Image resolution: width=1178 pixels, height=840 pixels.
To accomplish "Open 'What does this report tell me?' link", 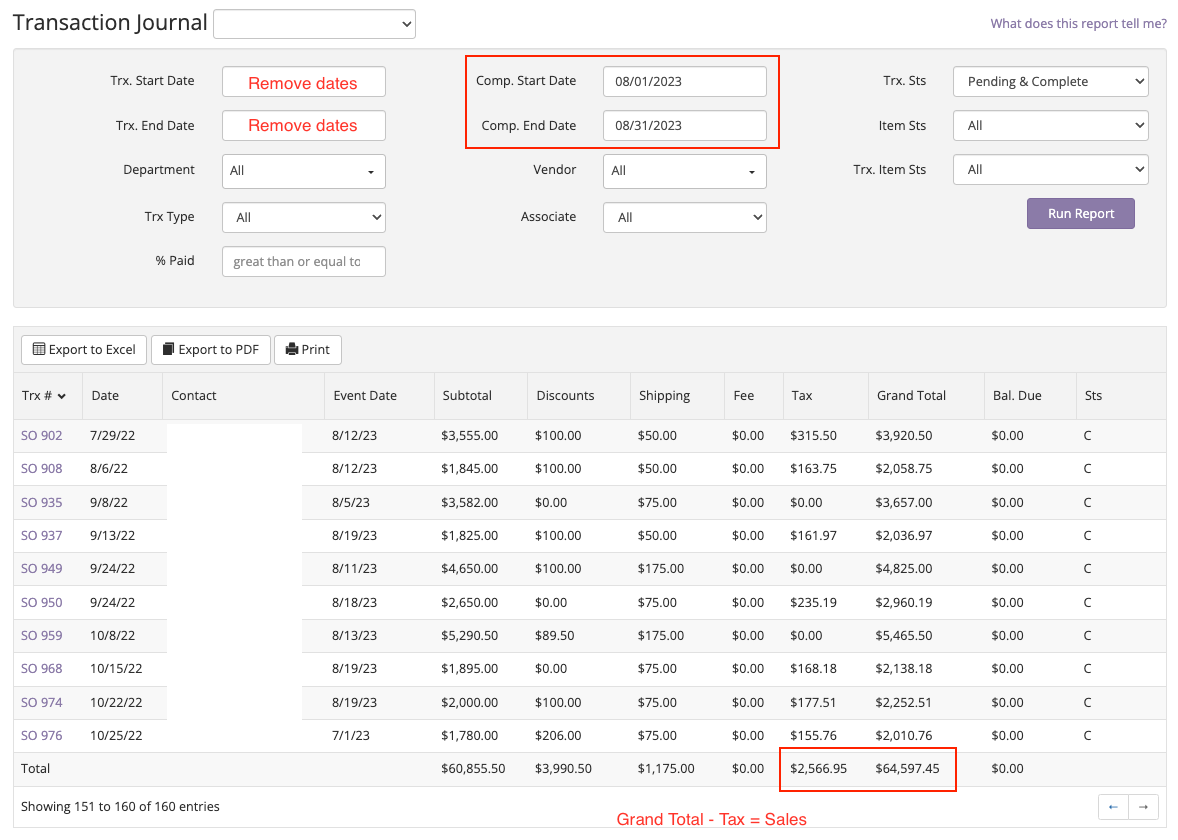I will pyautogui.click(x=1078, y=24).
